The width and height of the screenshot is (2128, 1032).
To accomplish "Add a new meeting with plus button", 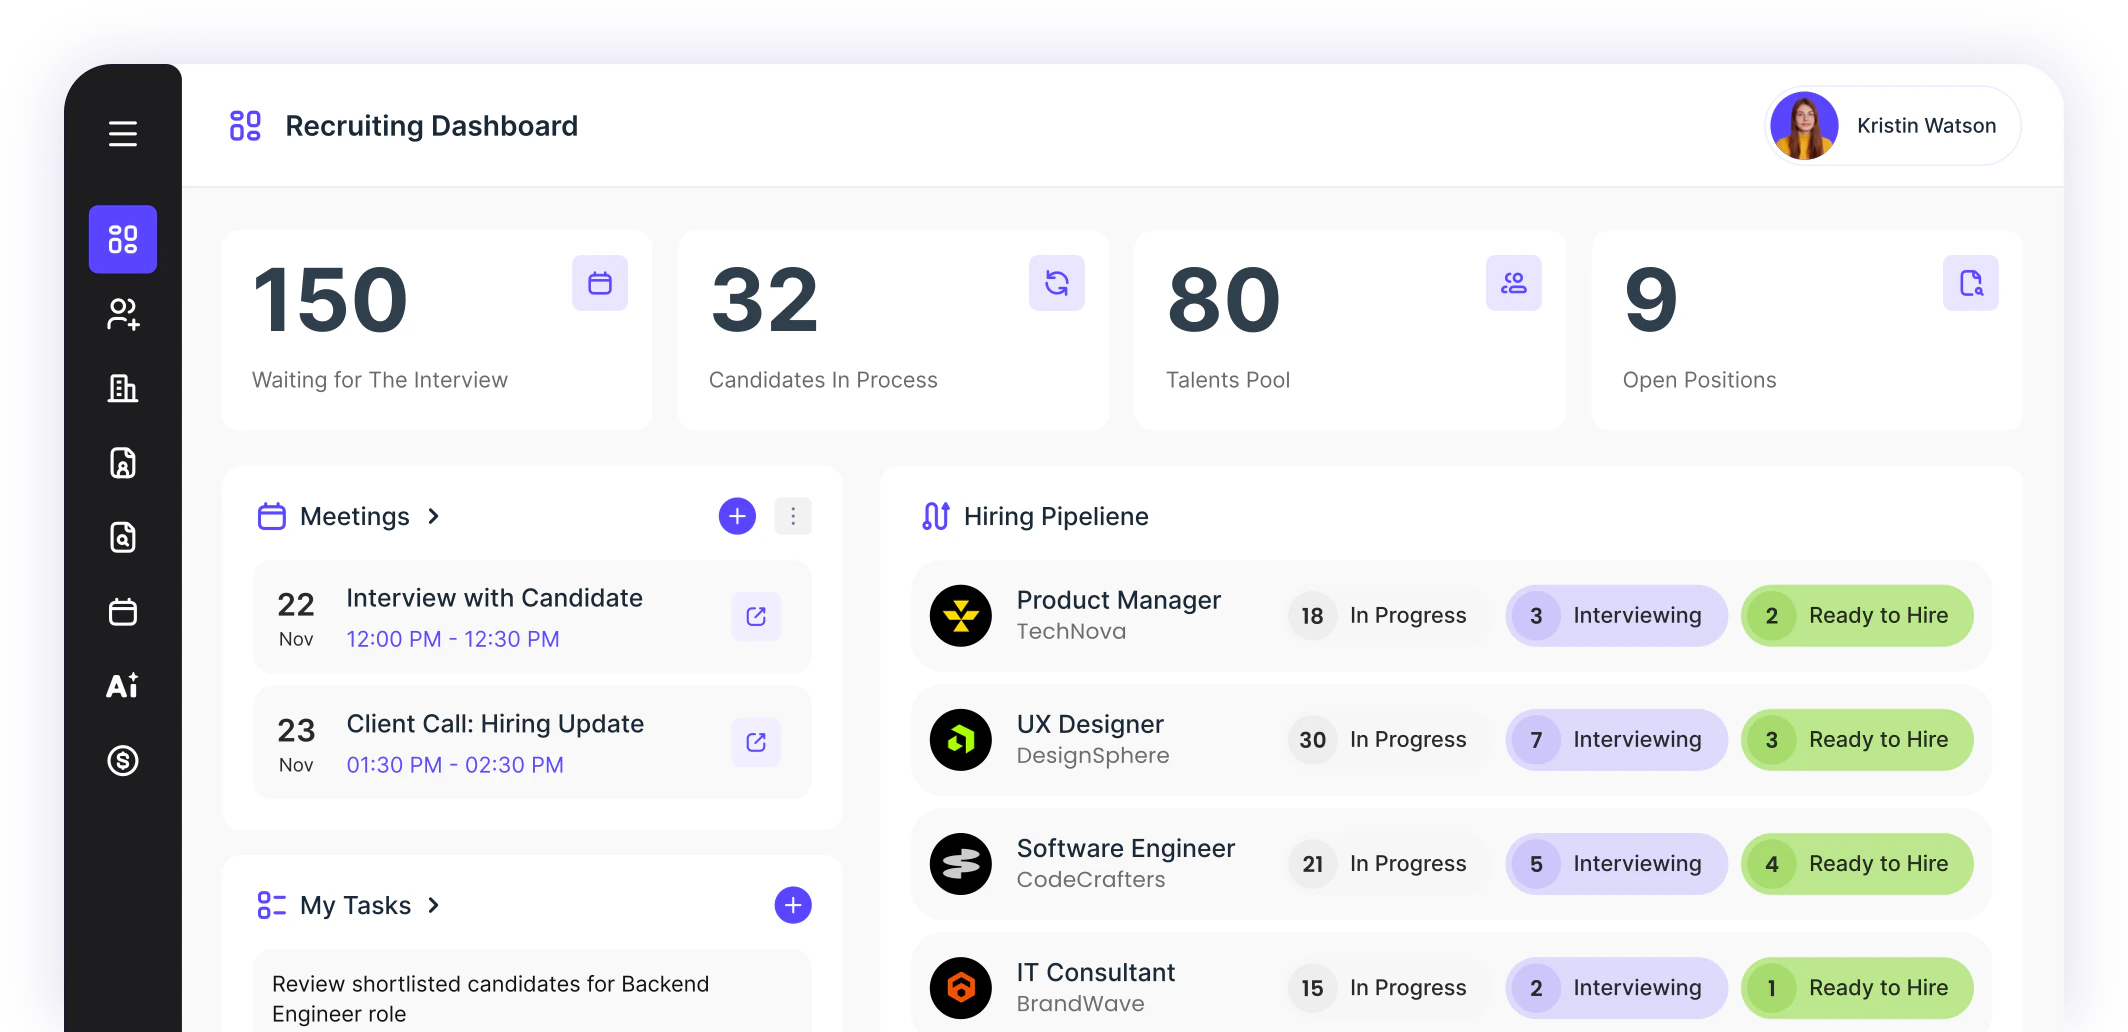I will pyautogui.click(x=737, y=516).
